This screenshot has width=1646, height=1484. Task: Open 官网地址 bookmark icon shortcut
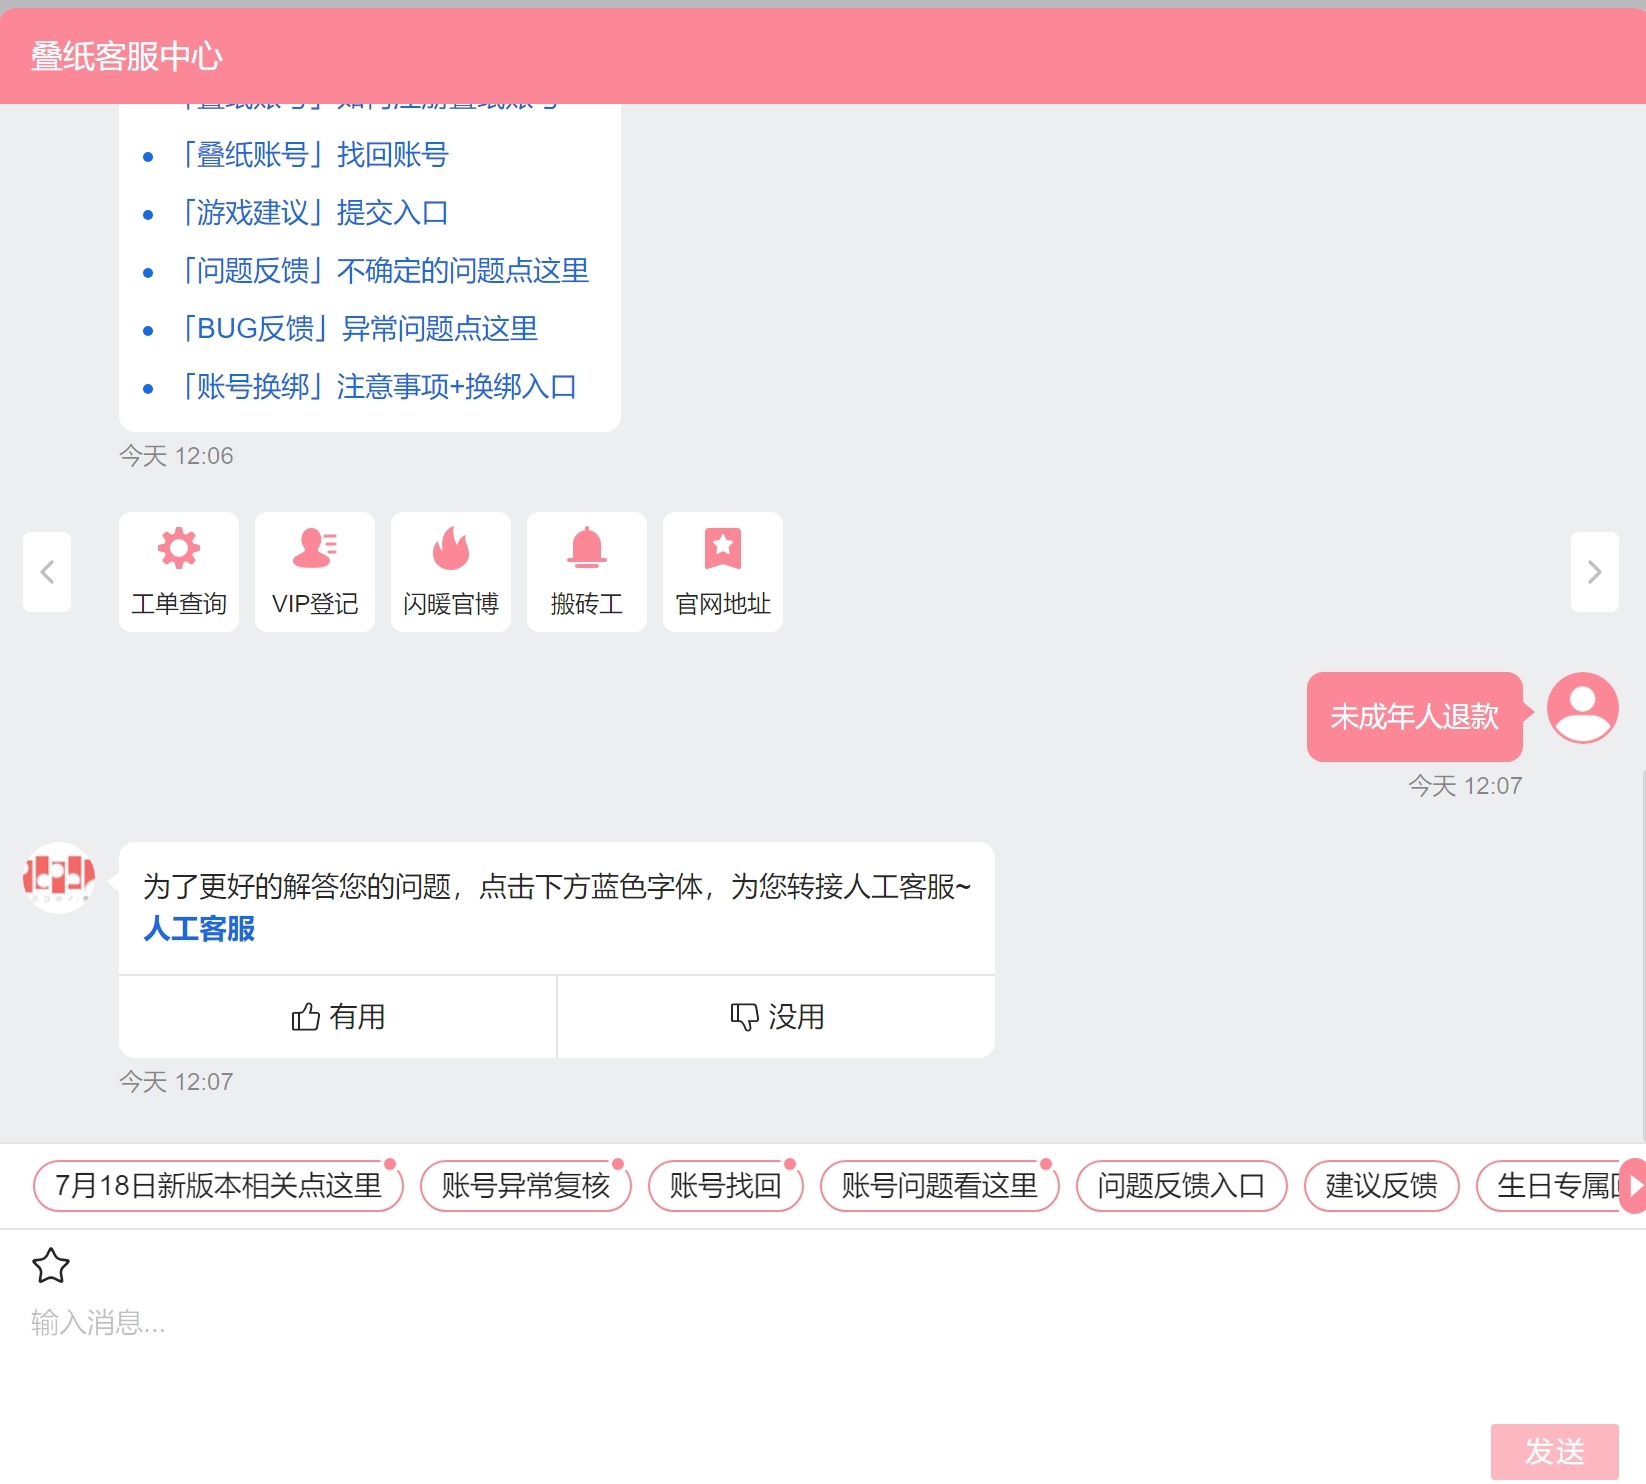[723, 572]
